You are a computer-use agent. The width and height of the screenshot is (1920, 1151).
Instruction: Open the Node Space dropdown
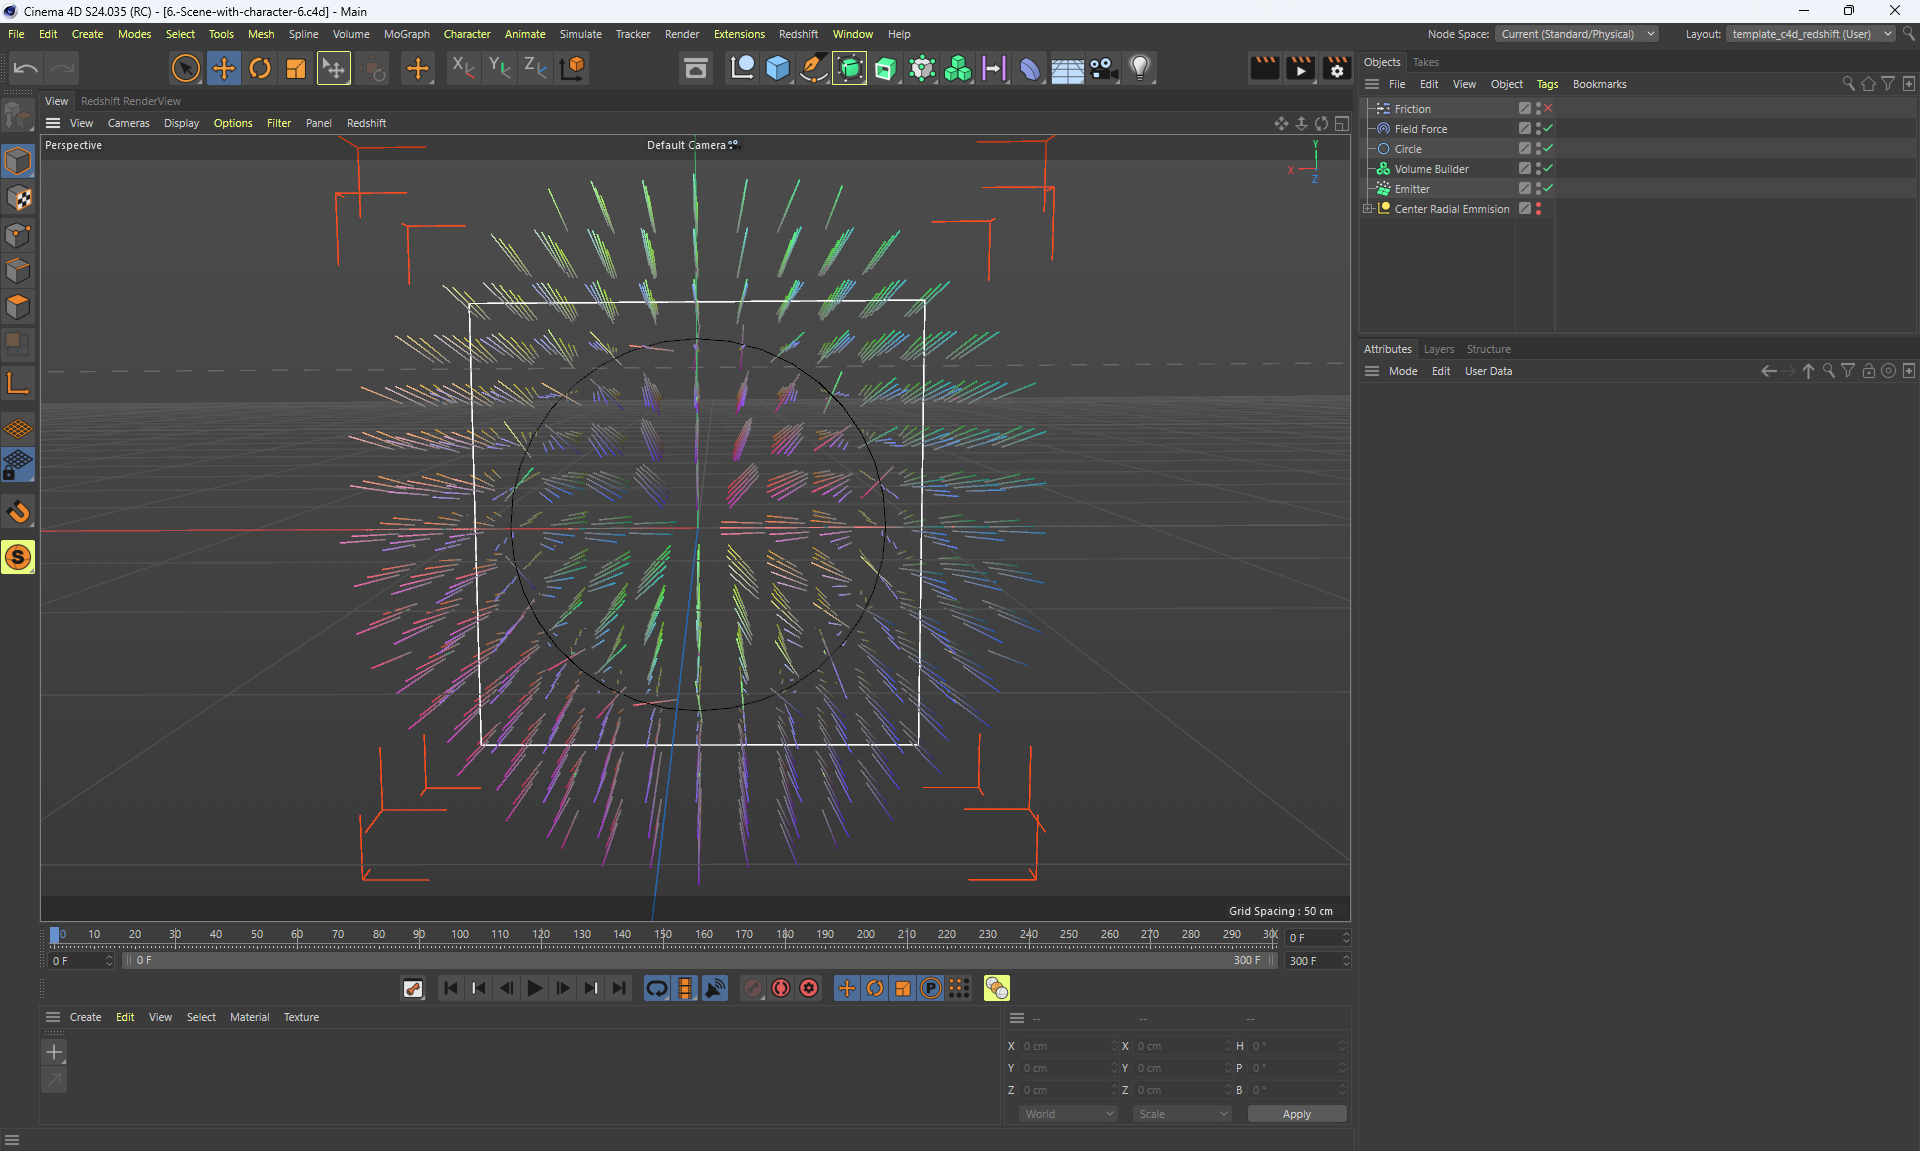click(1577, 34)
